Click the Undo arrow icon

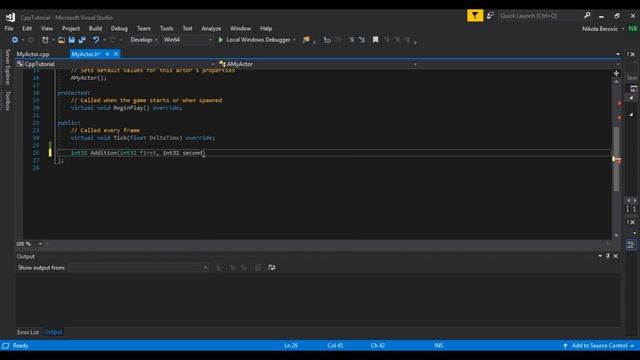96,40
